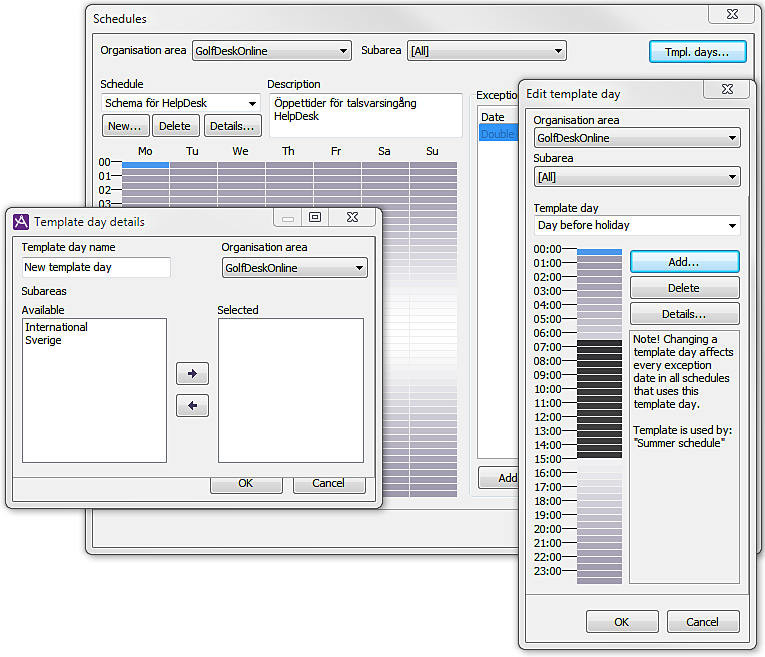The width and height of the screenshot is (765, 657).
Task: Click the Tmpl. days... button
Action: [x=697, y=51]
